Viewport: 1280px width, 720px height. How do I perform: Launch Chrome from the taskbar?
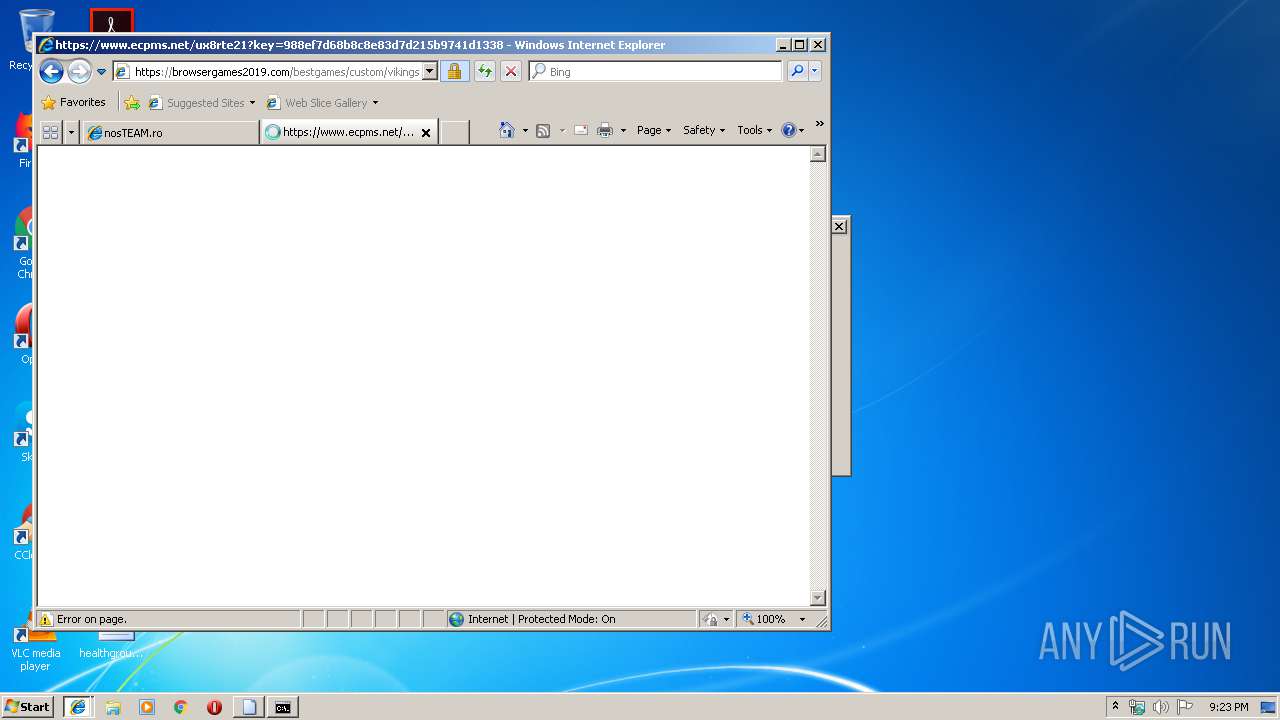(181, 707)
